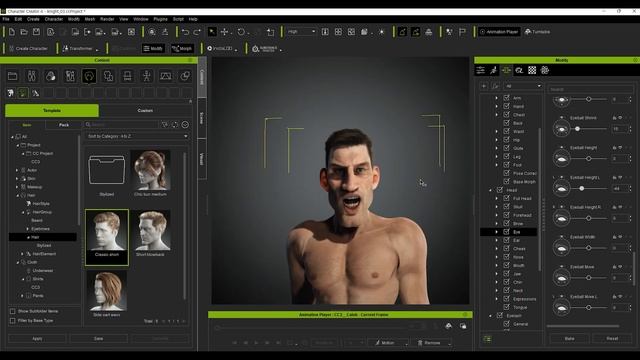Expand the Actor tree node

(x=17, y=170)
